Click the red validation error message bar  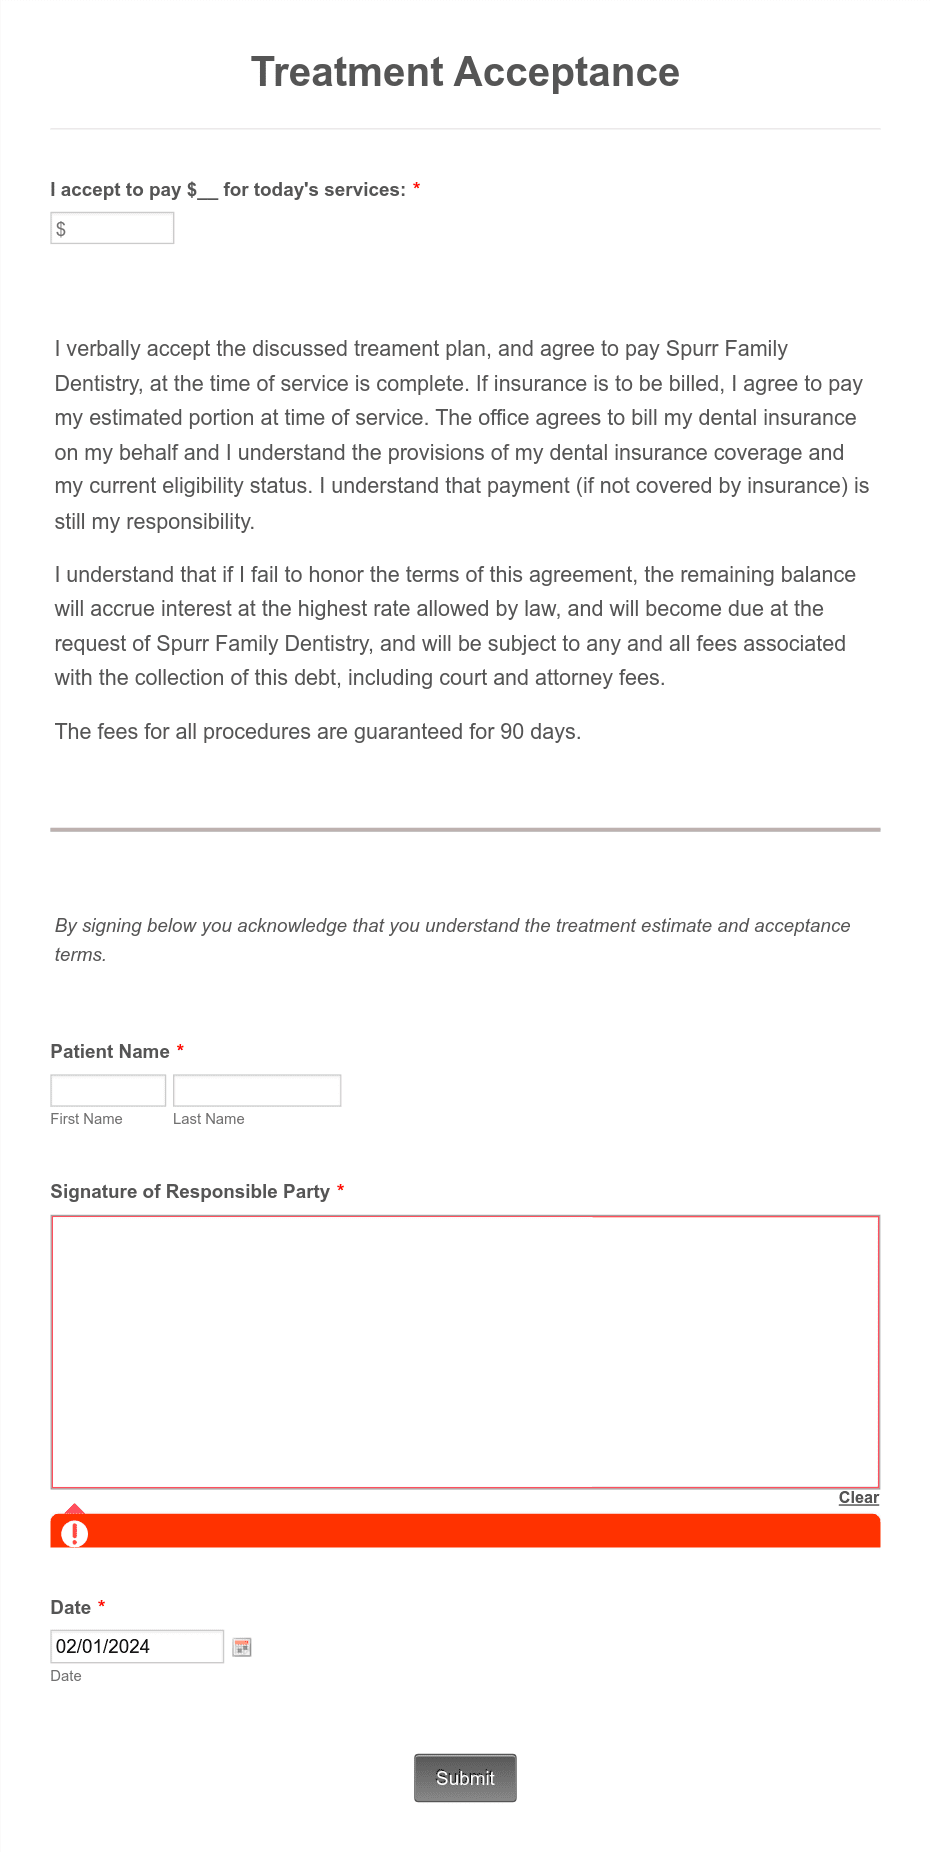(x=465, y=1533)
